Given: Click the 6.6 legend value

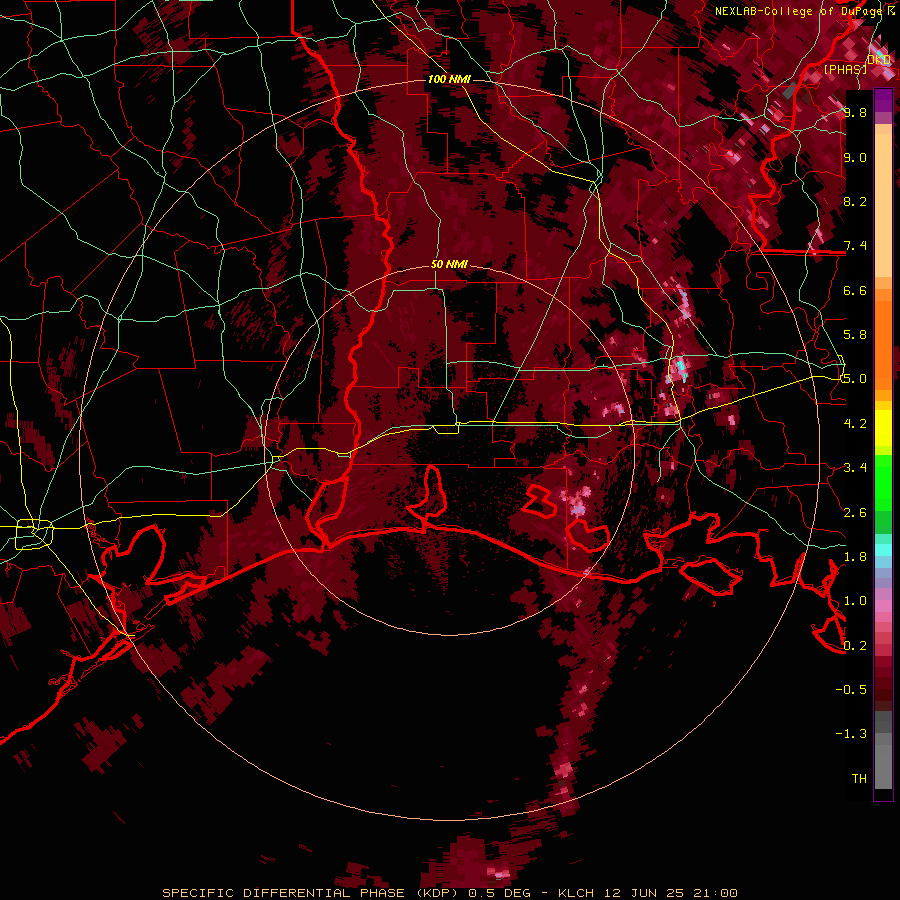Looking at the screenshot, I should (855, 290).
